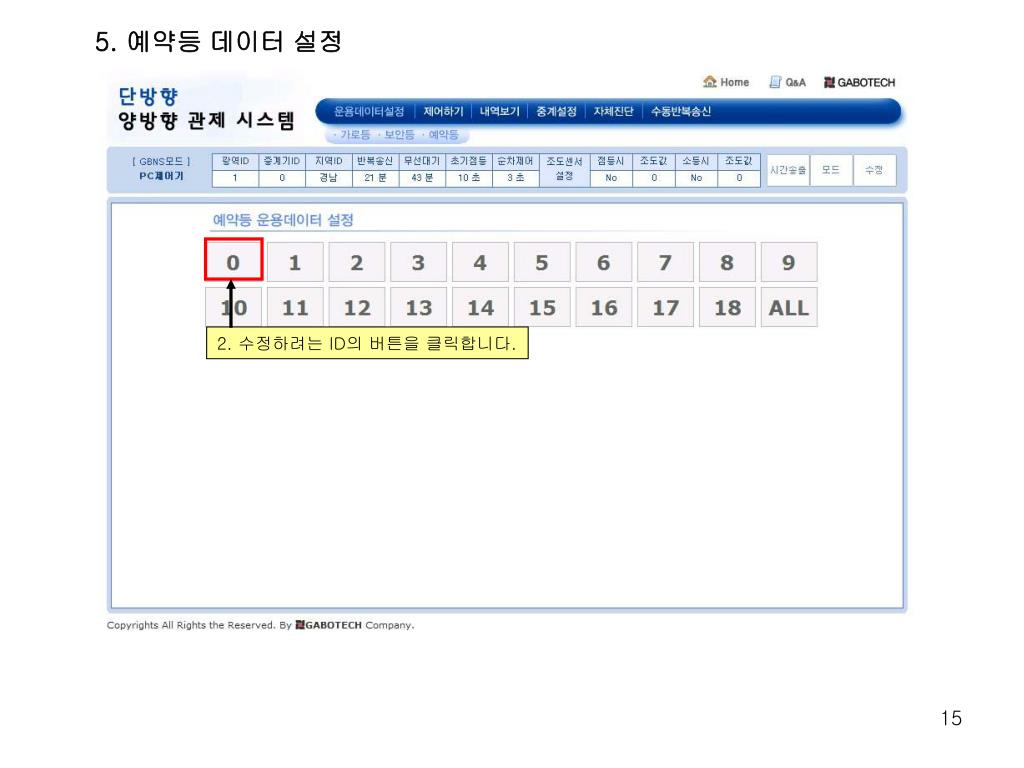Click the ID 11 button
1024x768 pixels.
click(x=295, y=307)
